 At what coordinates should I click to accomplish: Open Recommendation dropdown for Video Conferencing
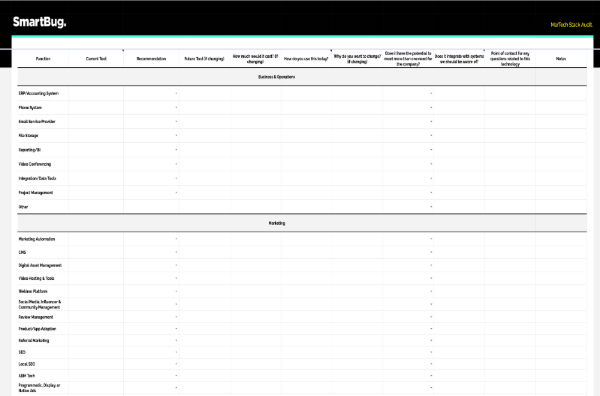(176, 164)
